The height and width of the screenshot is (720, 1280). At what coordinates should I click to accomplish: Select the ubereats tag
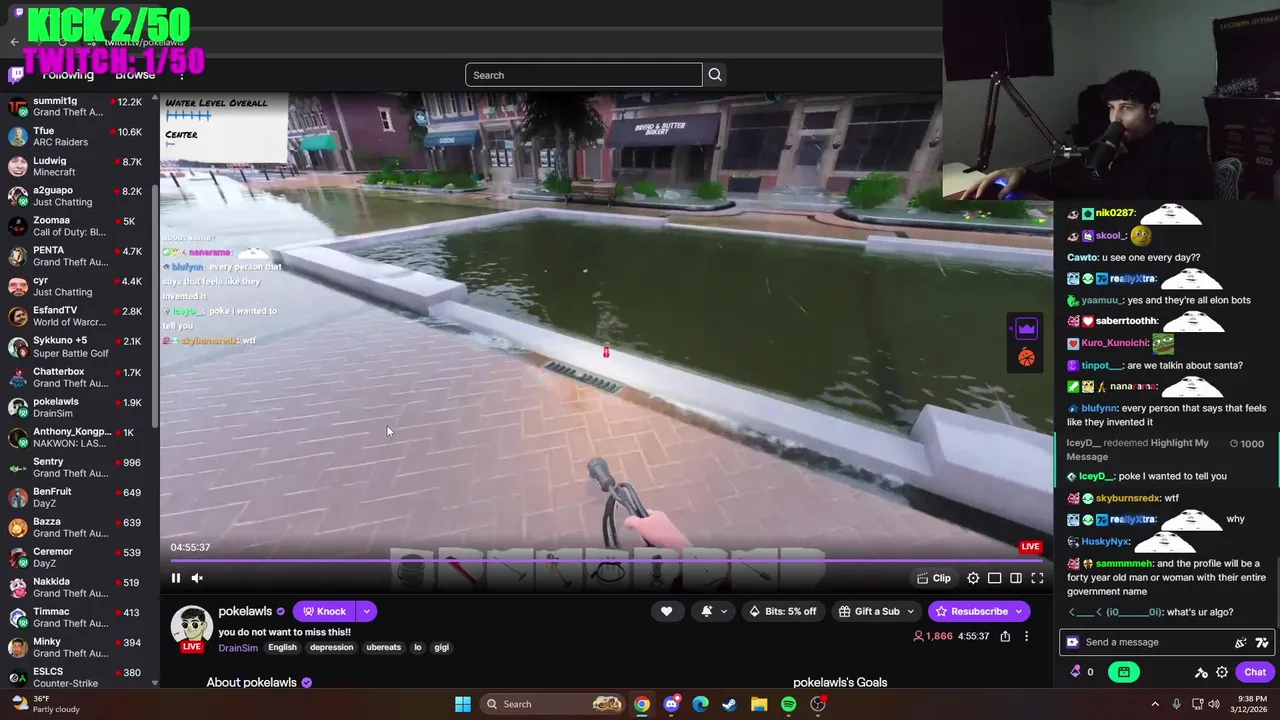point(383,648)
